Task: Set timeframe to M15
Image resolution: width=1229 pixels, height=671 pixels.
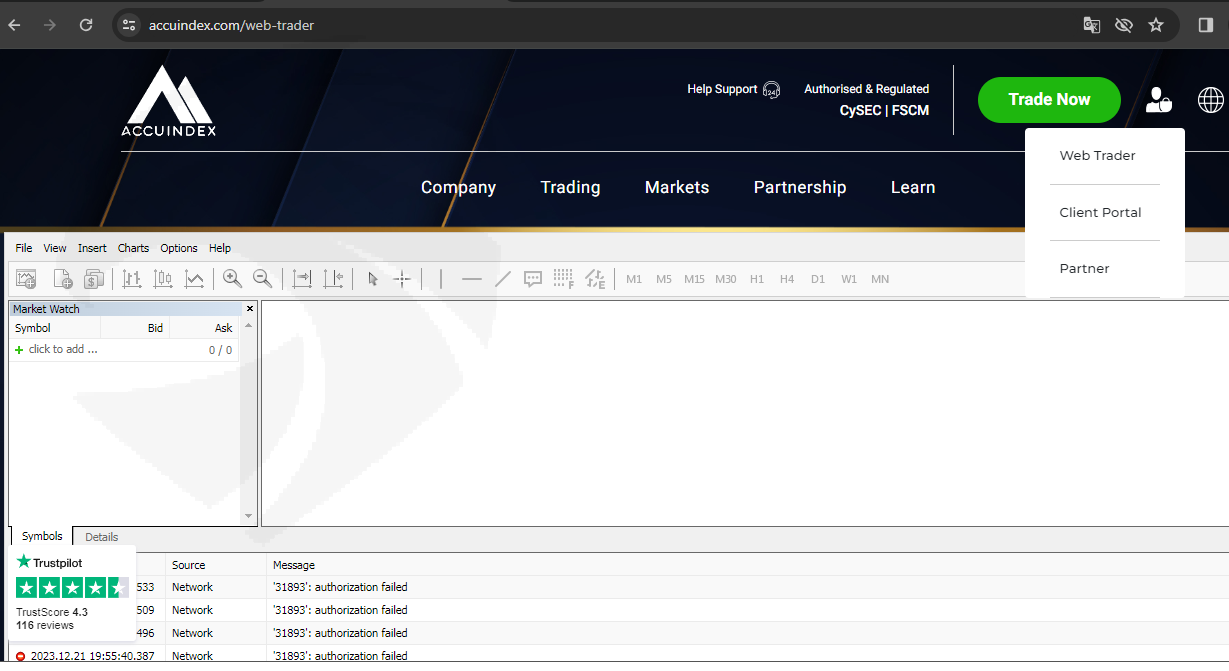Action: [695, 279]
